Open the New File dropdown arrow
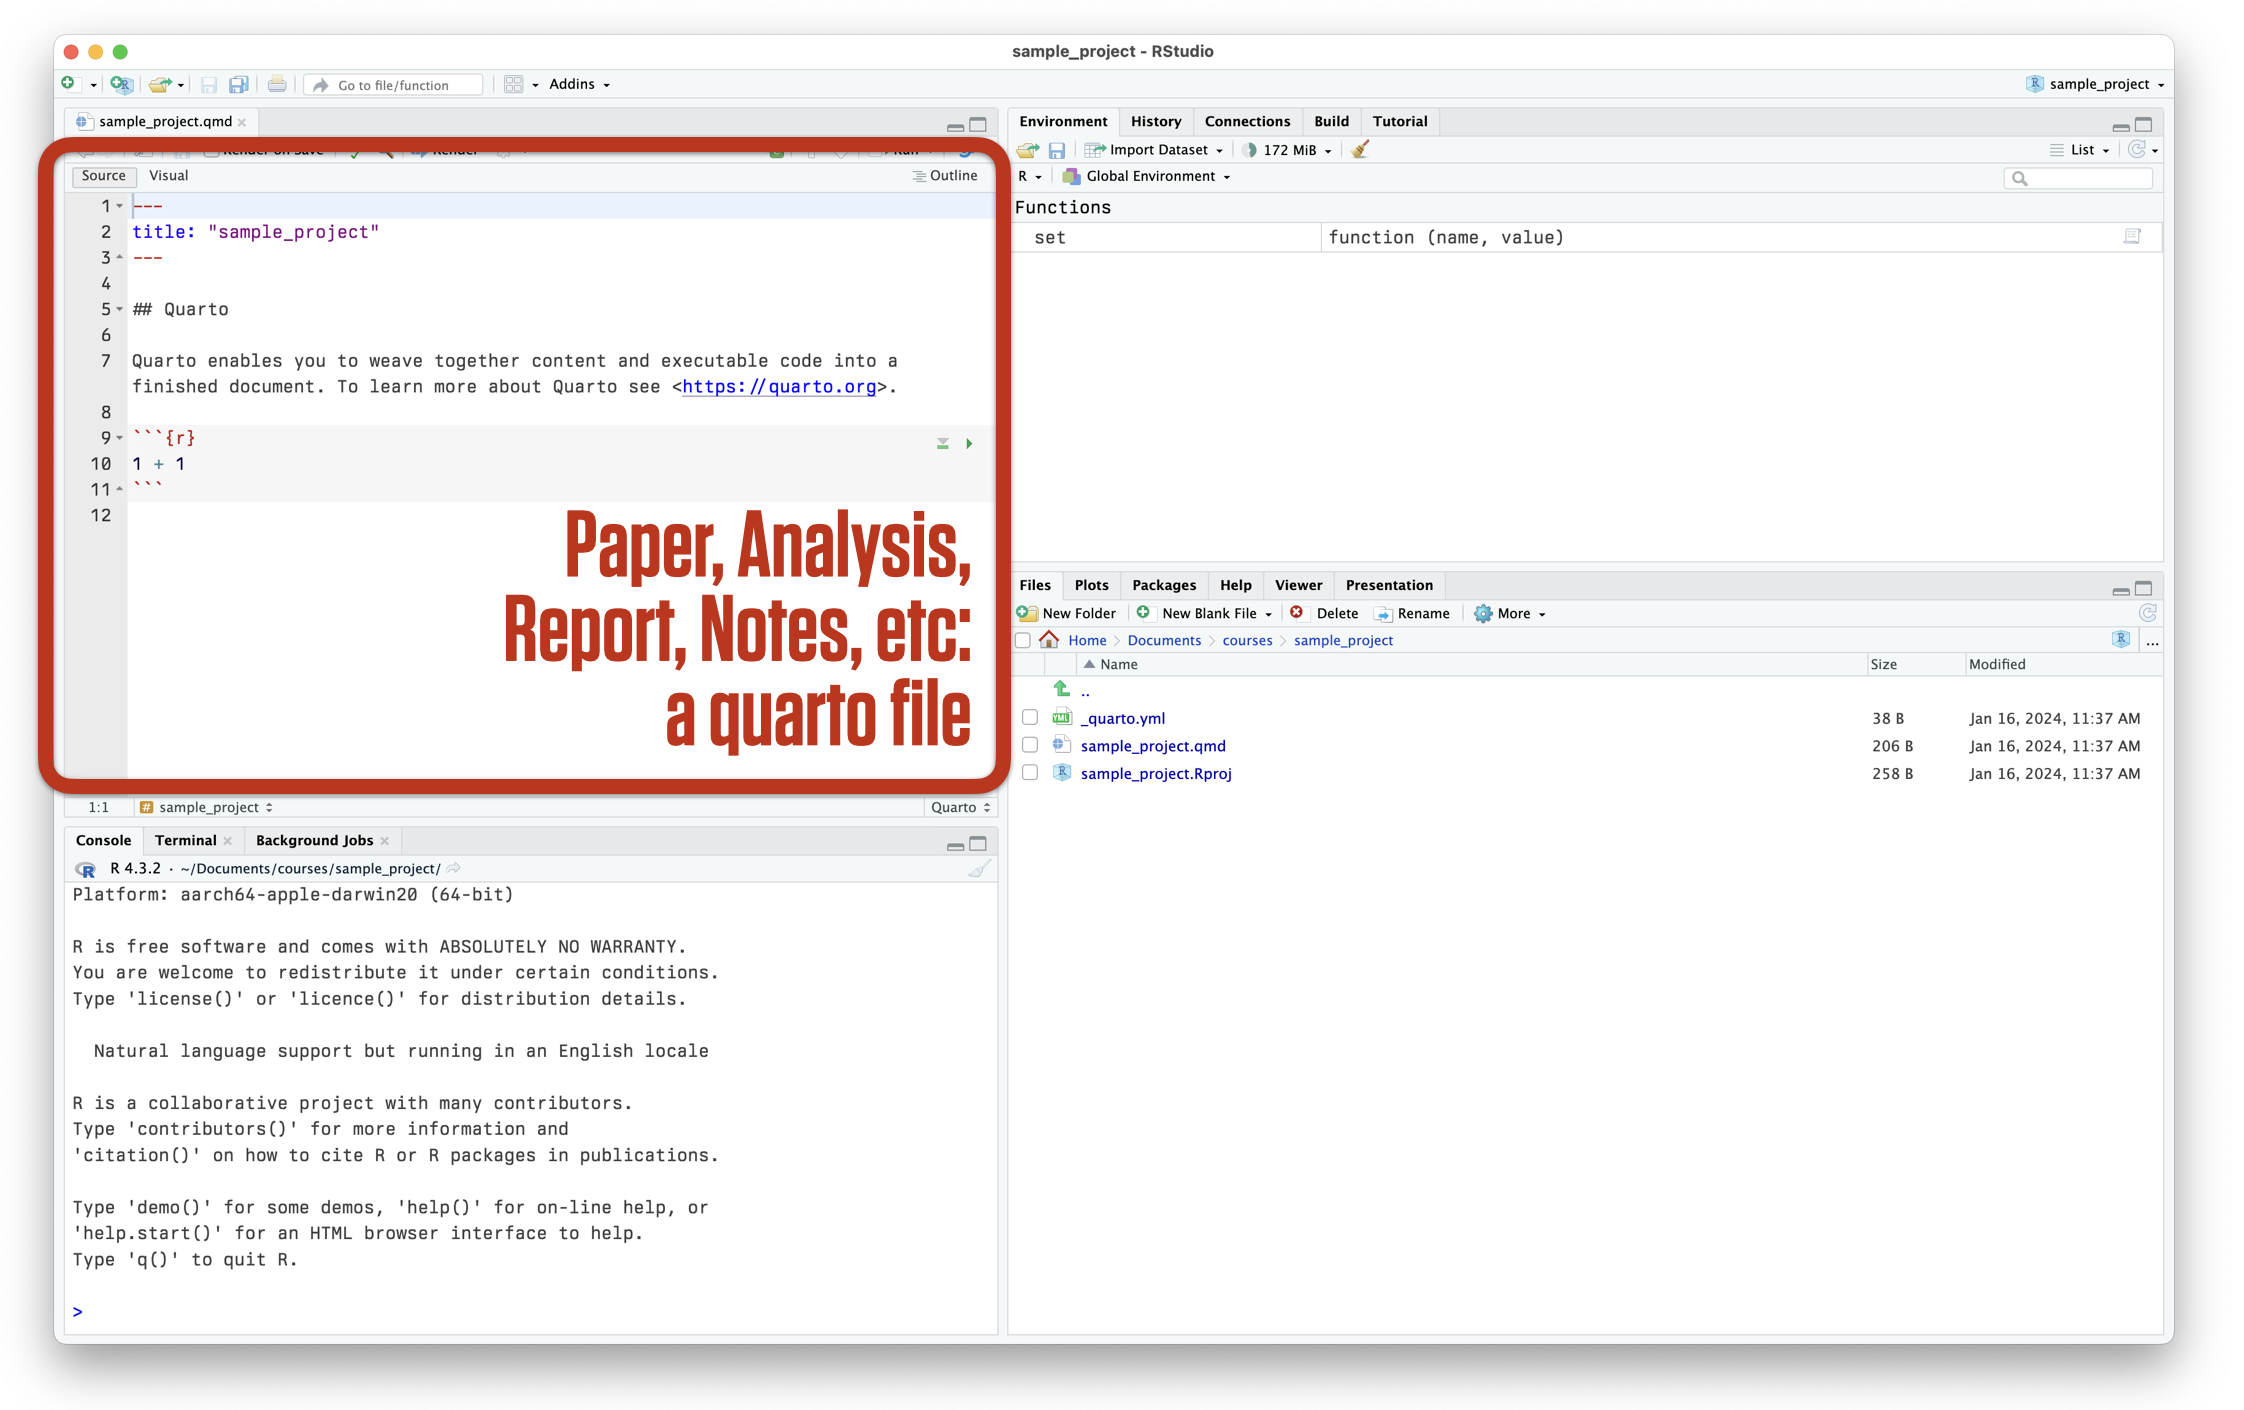Viewport: 2244px width, 1410px height. click(93, 85)
